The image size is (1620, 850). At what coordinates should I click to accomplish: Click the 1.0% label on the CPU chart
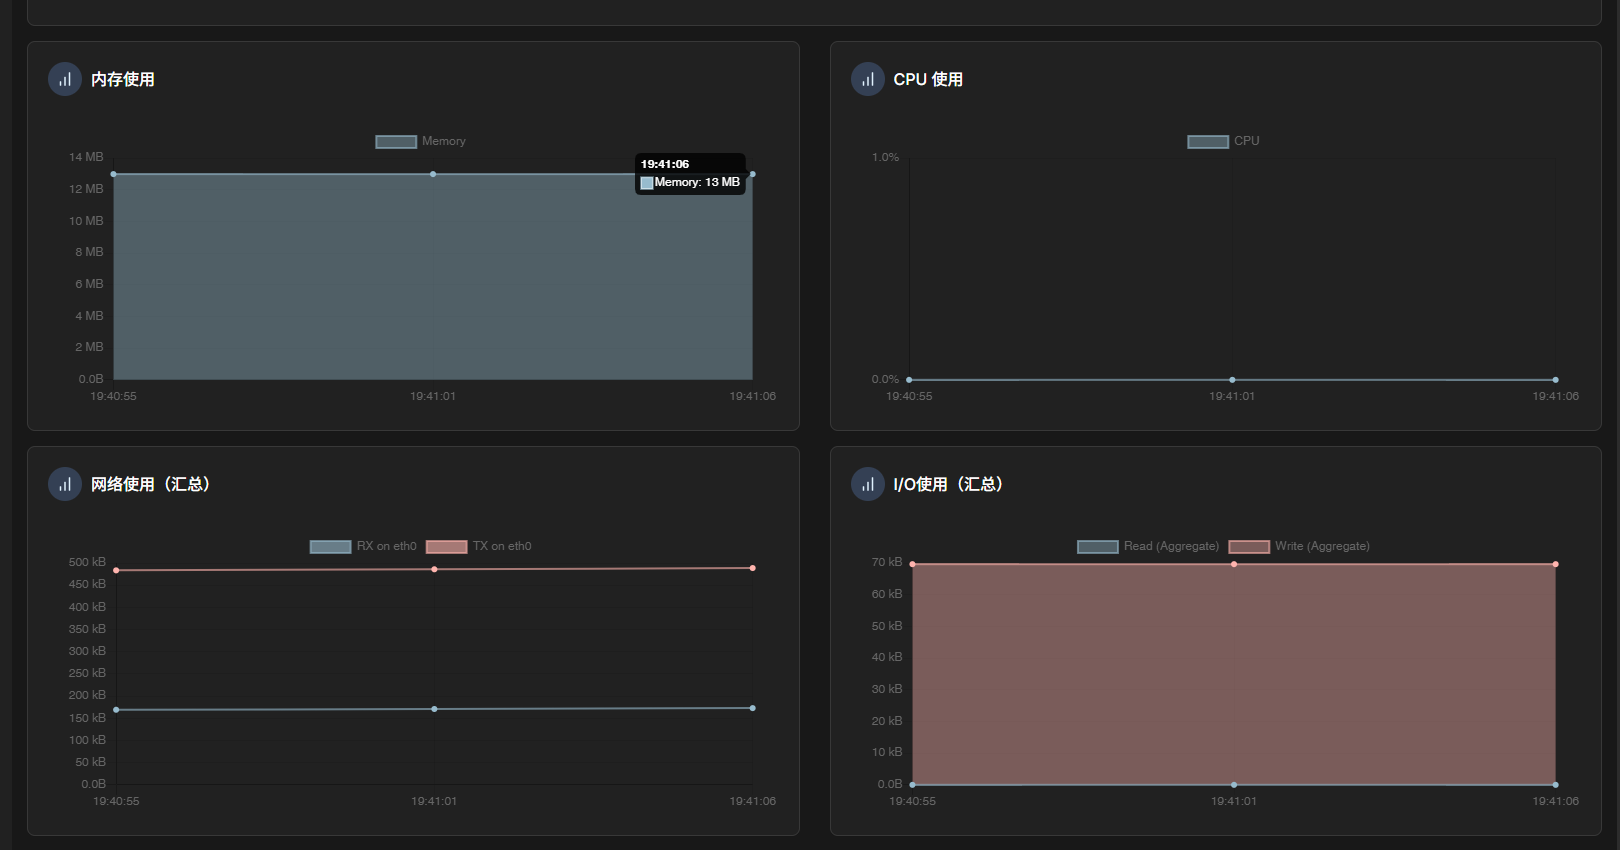pyautogui.click(x=885, y=157)
